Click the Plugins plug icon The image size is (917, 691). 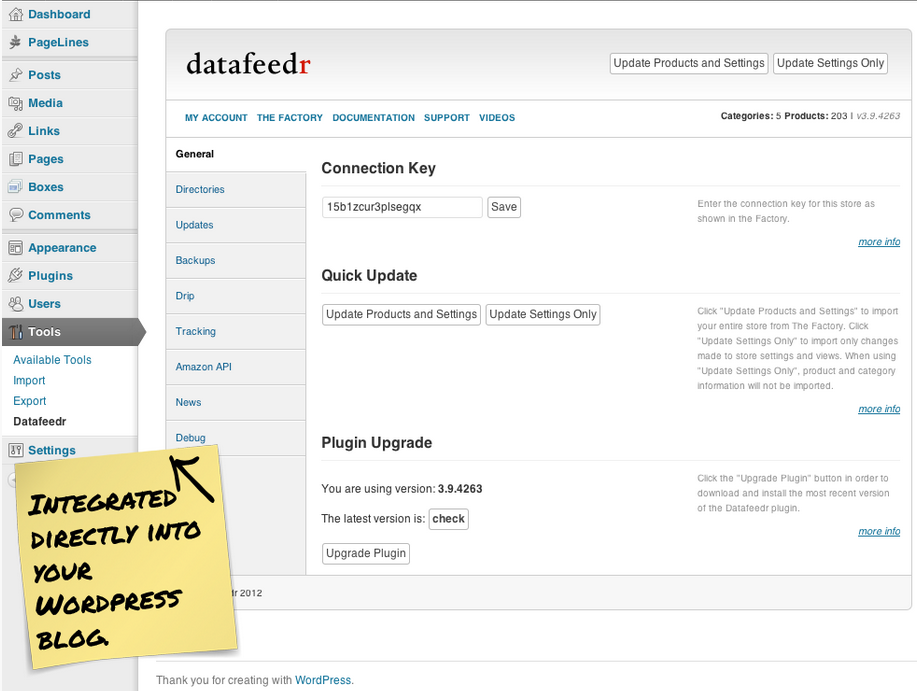(x=16, y=275)
